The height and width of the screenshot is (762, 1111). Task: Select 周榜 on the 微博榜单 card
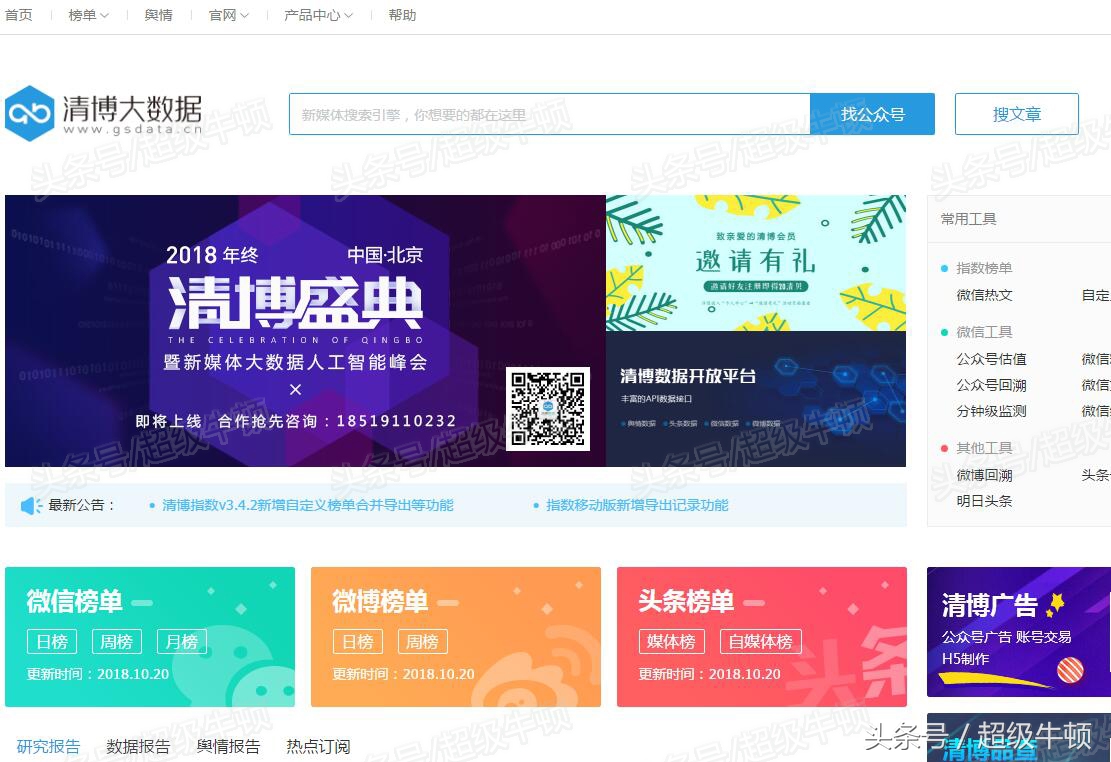click(422, 641)
